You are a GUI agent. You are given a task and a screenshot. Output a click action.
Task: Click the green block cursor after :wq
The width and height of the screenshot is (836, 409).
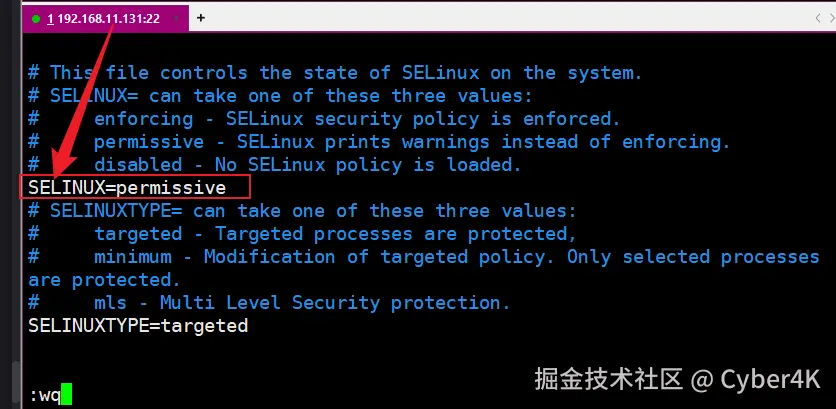[66, 395]
